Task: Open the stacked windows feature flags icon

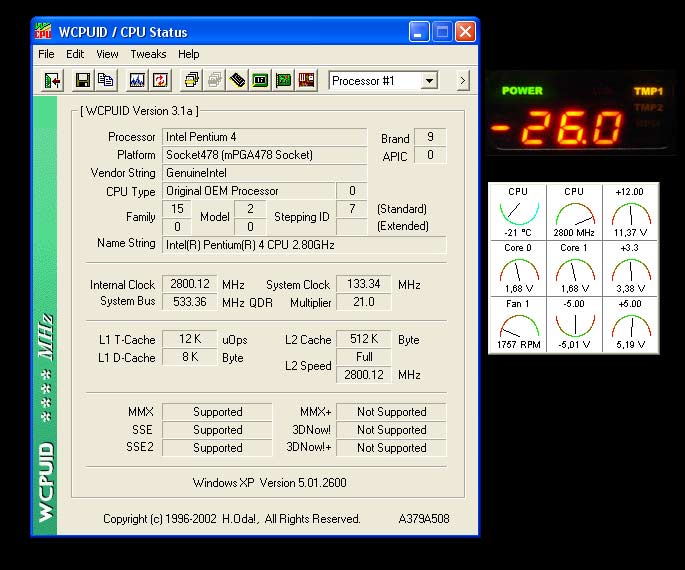Action: click(x=191, y=80)
